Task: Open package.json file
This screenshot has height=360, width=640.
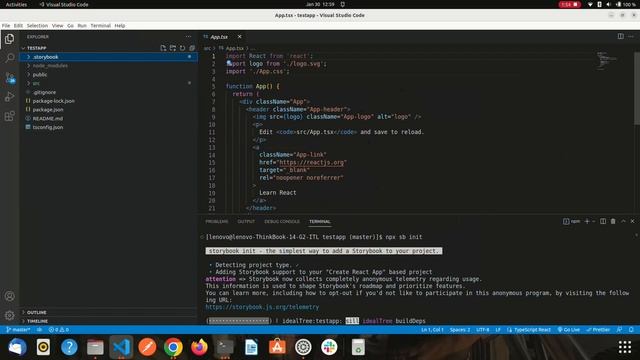Action: point(109,110)
